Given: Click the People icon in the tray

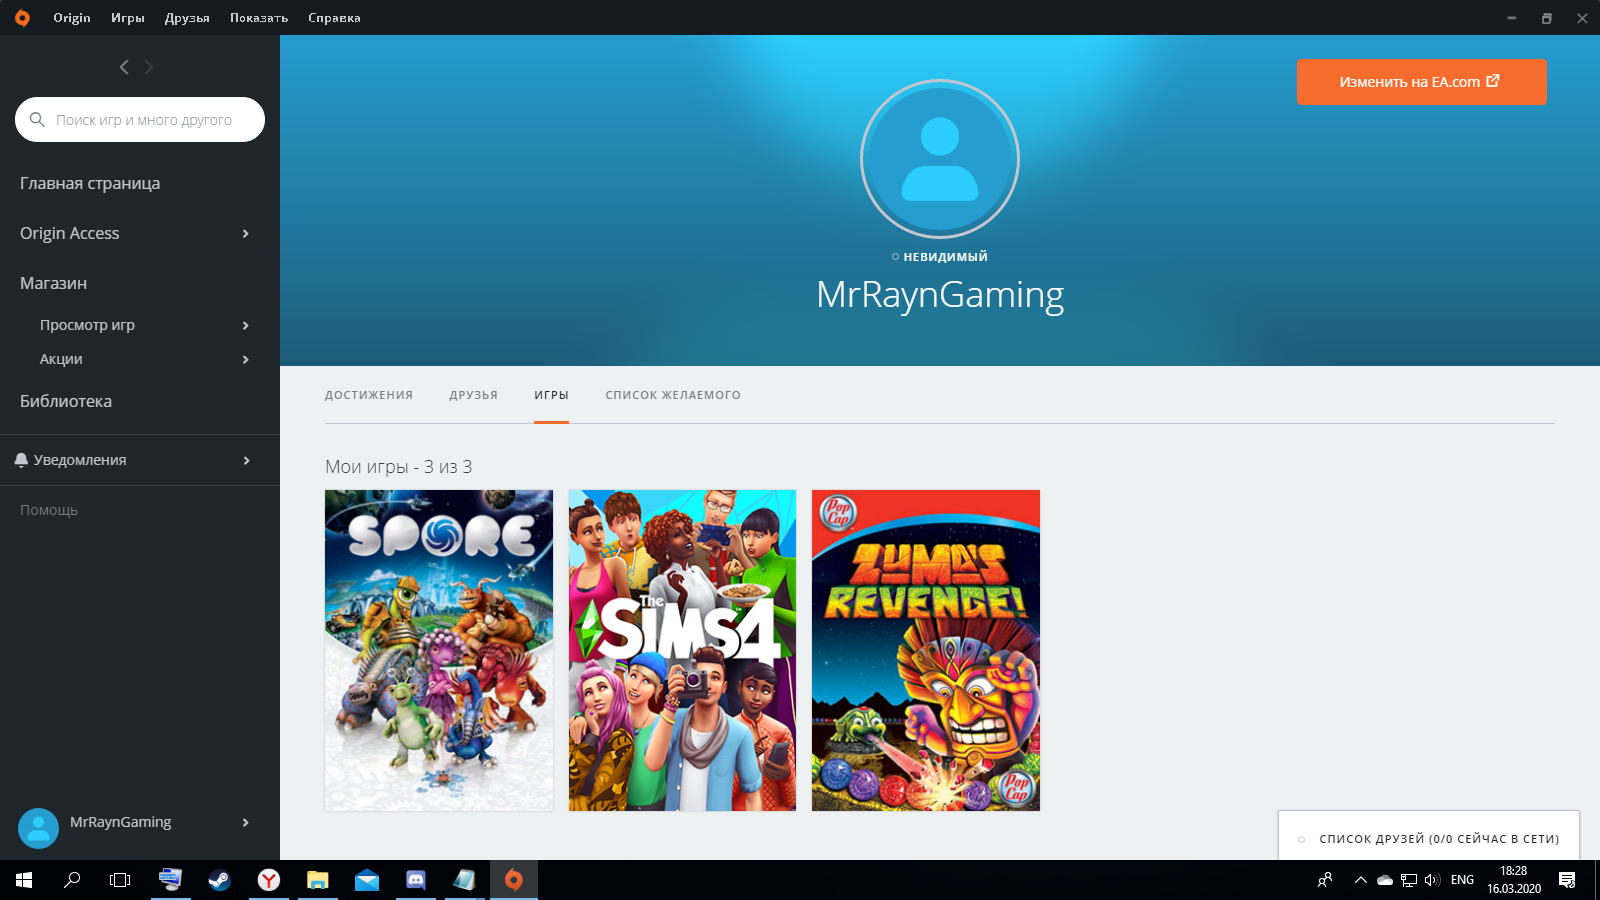Looking at the screenshot, I should coord(1325,880).
